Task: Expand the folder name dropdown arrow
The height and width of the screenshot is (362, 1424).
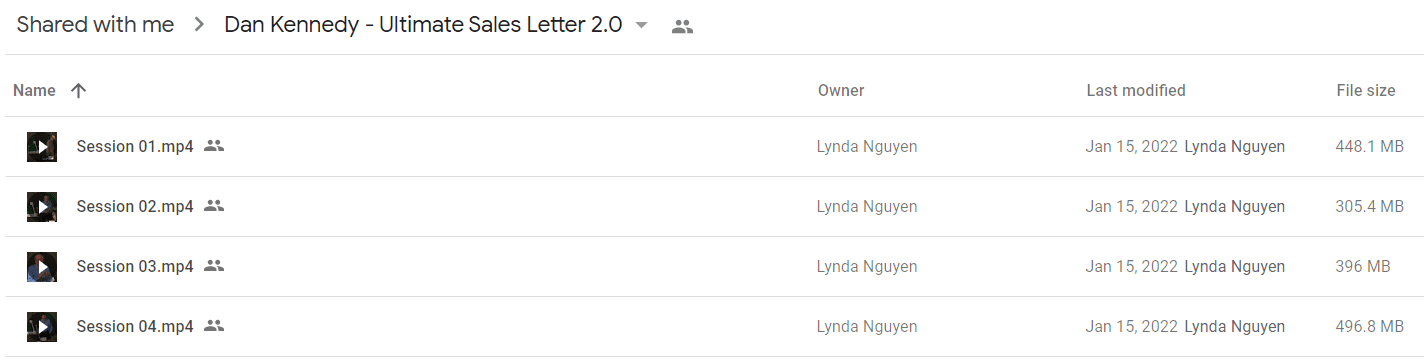Action: click(x=642, y=26)
